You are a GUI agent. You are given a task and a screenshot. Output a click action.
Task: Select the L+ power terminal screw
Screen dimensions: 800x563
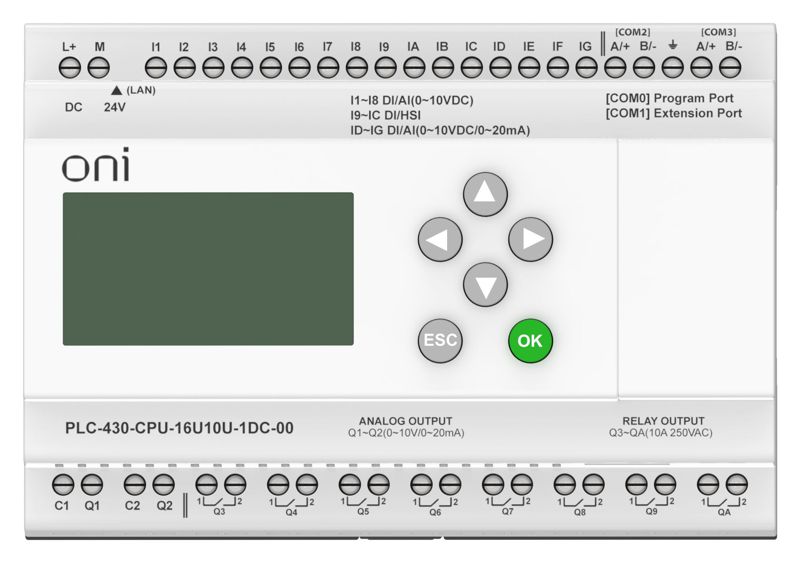[x=70, y=68]
